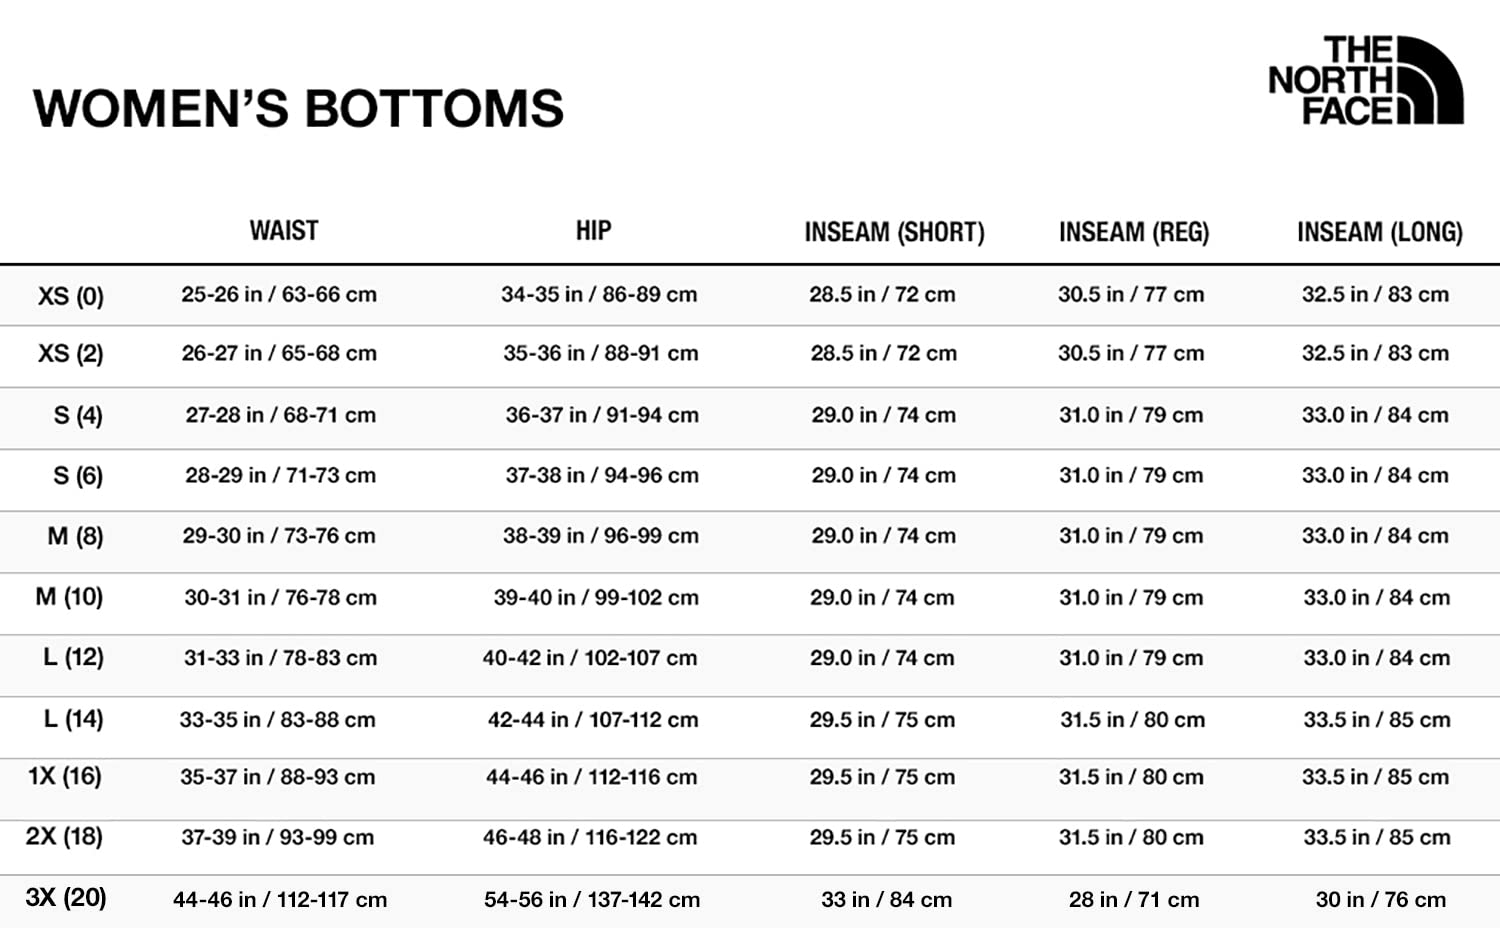The image size is (1500, 928).
Task: Select the XS (0) size row label
Action: (x=71, y=296)
